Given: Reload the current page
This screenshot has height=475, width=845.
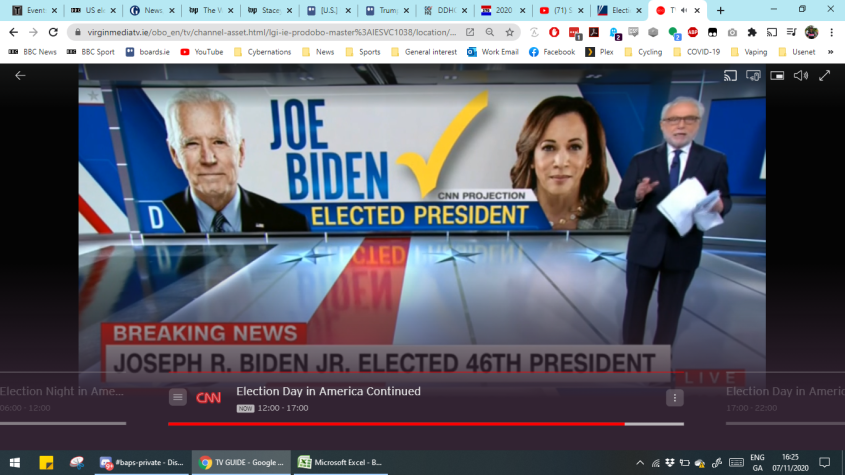Looking at the screenshot, I should [x=53, y=32].
